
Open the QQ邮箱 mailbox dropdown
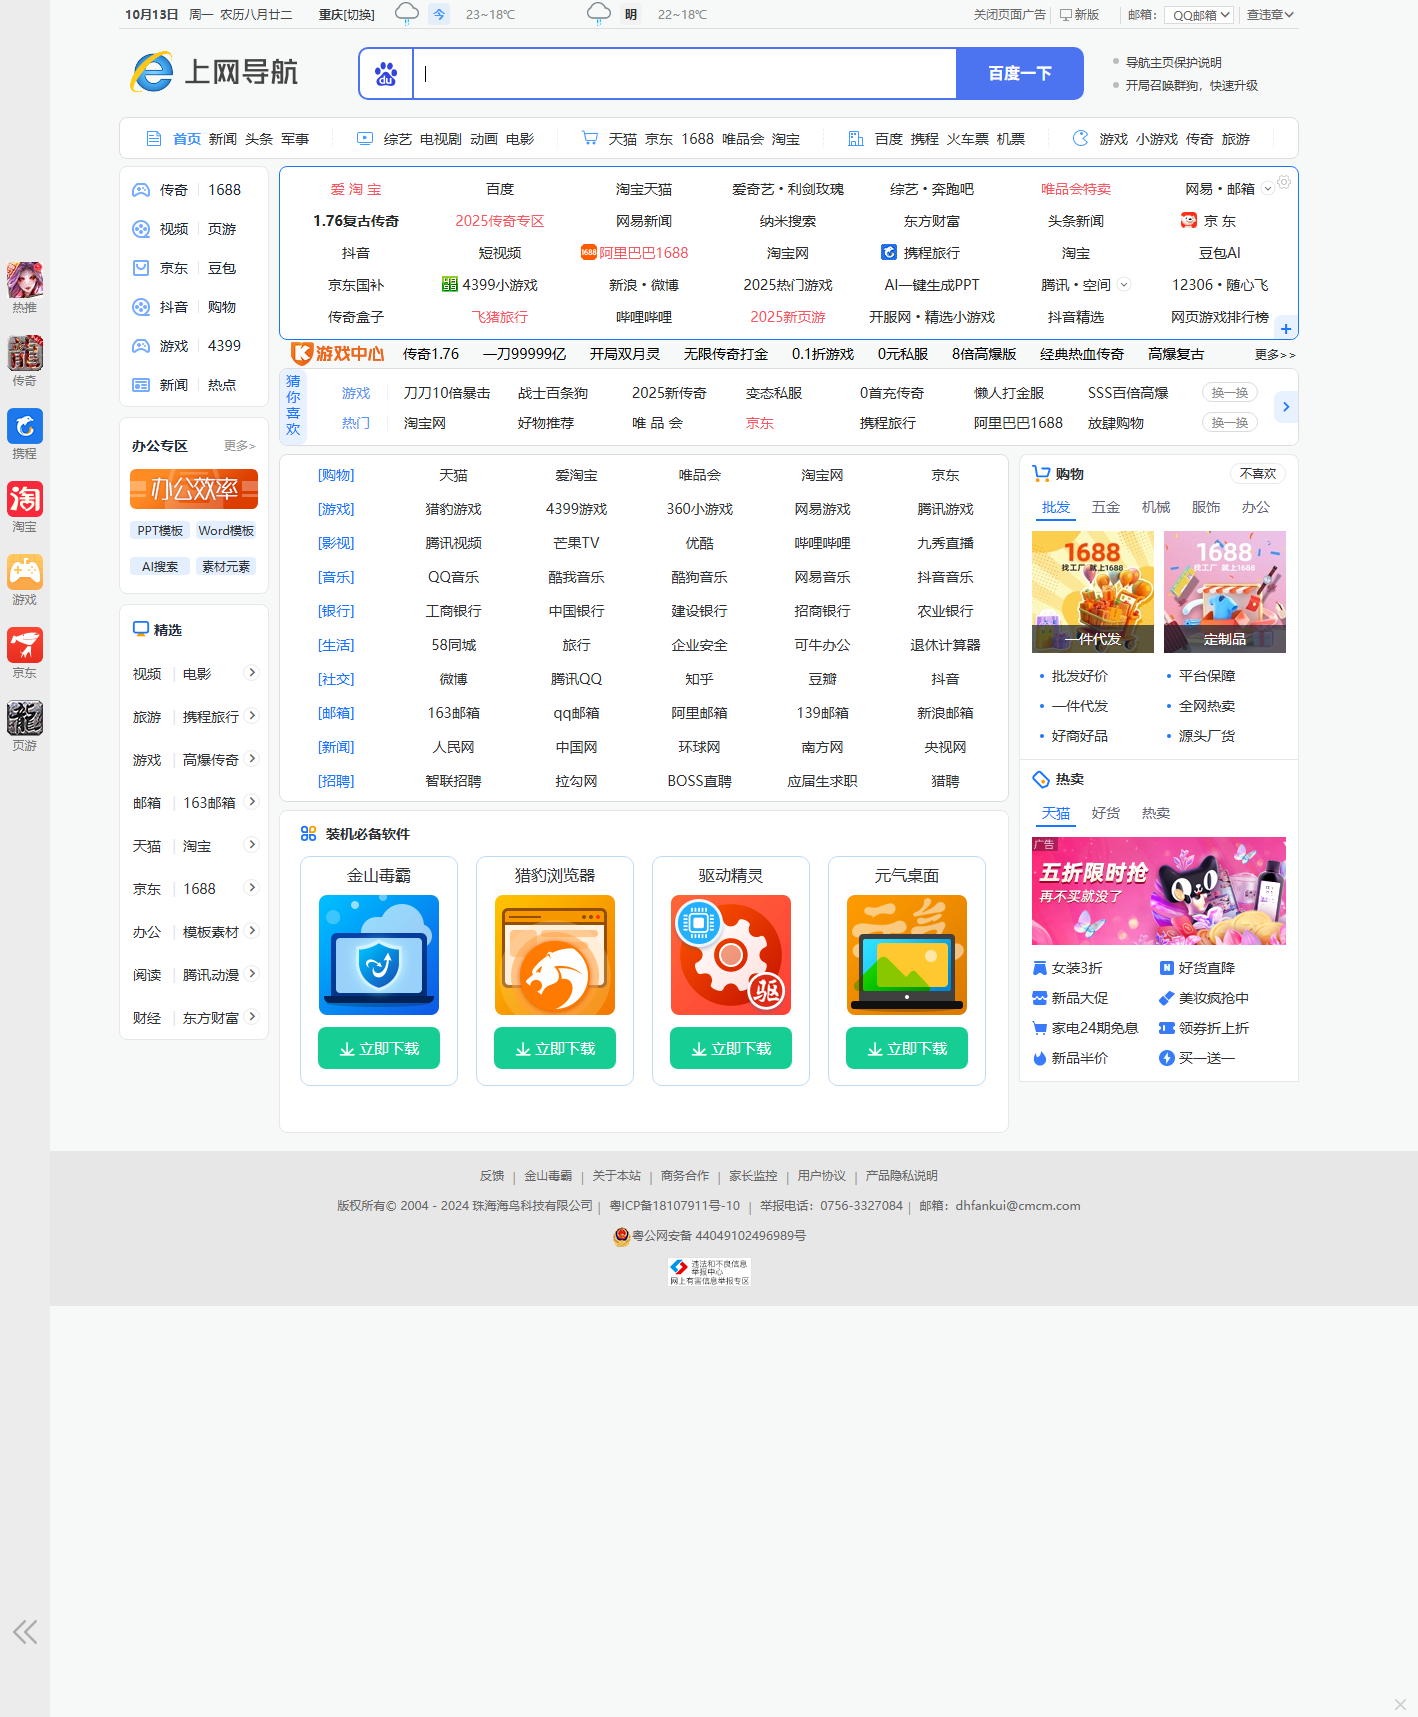click(x=1199, y=15)
